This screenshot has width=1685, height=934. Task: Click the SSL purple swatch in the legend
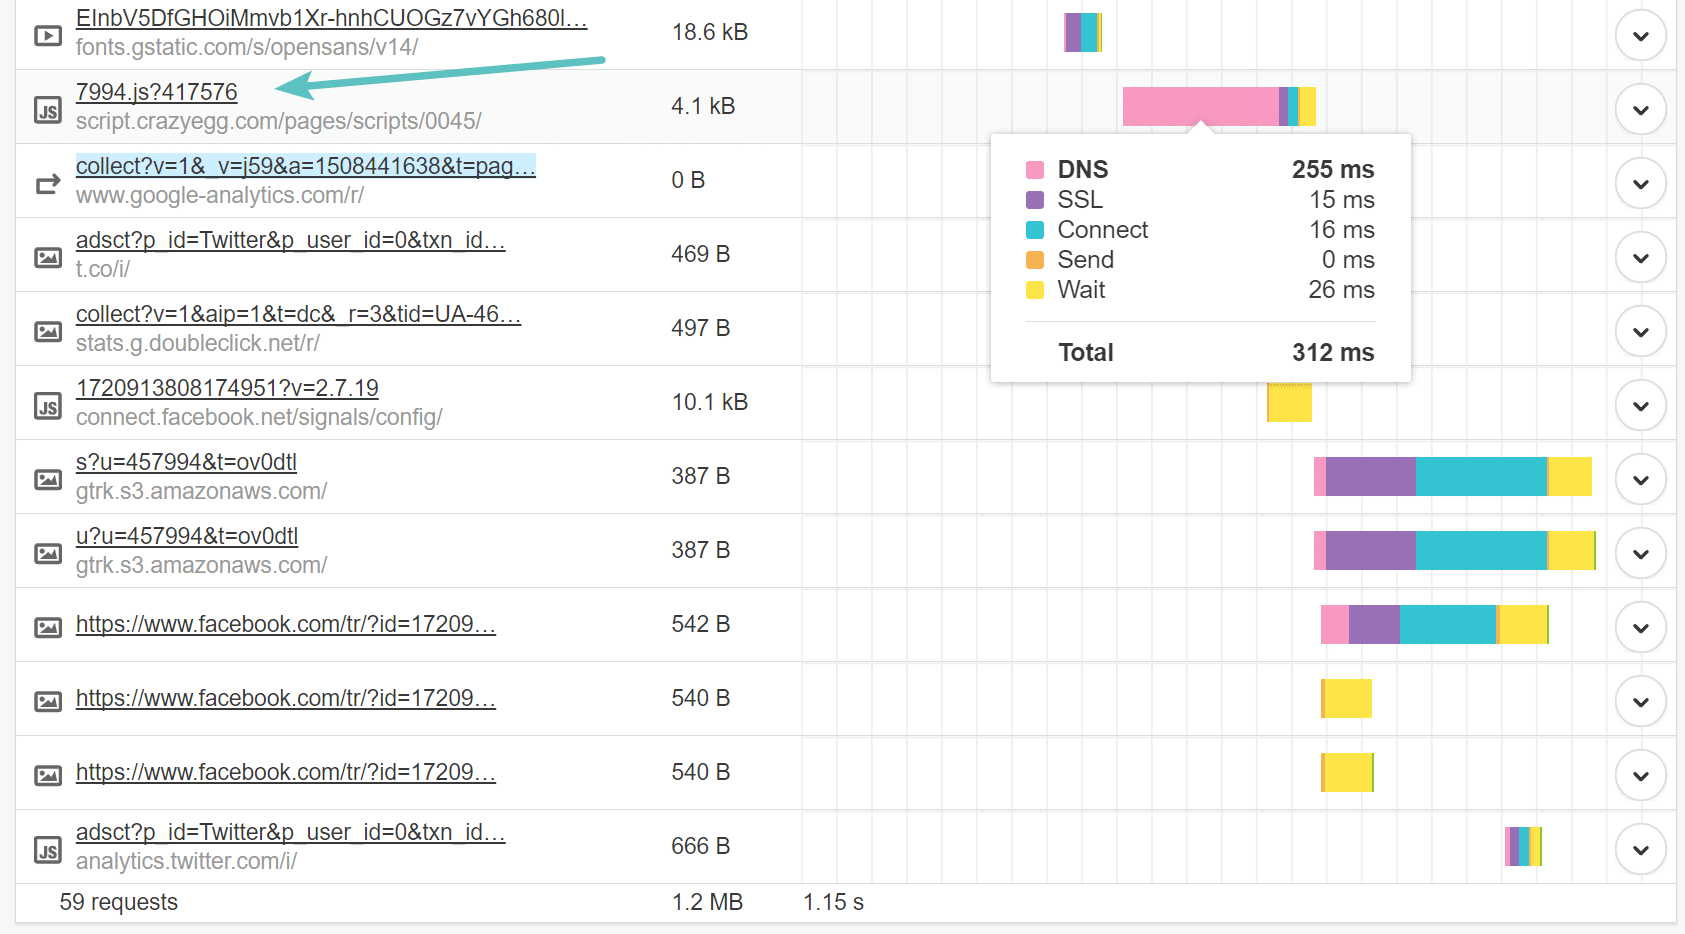pos(1035,199)
